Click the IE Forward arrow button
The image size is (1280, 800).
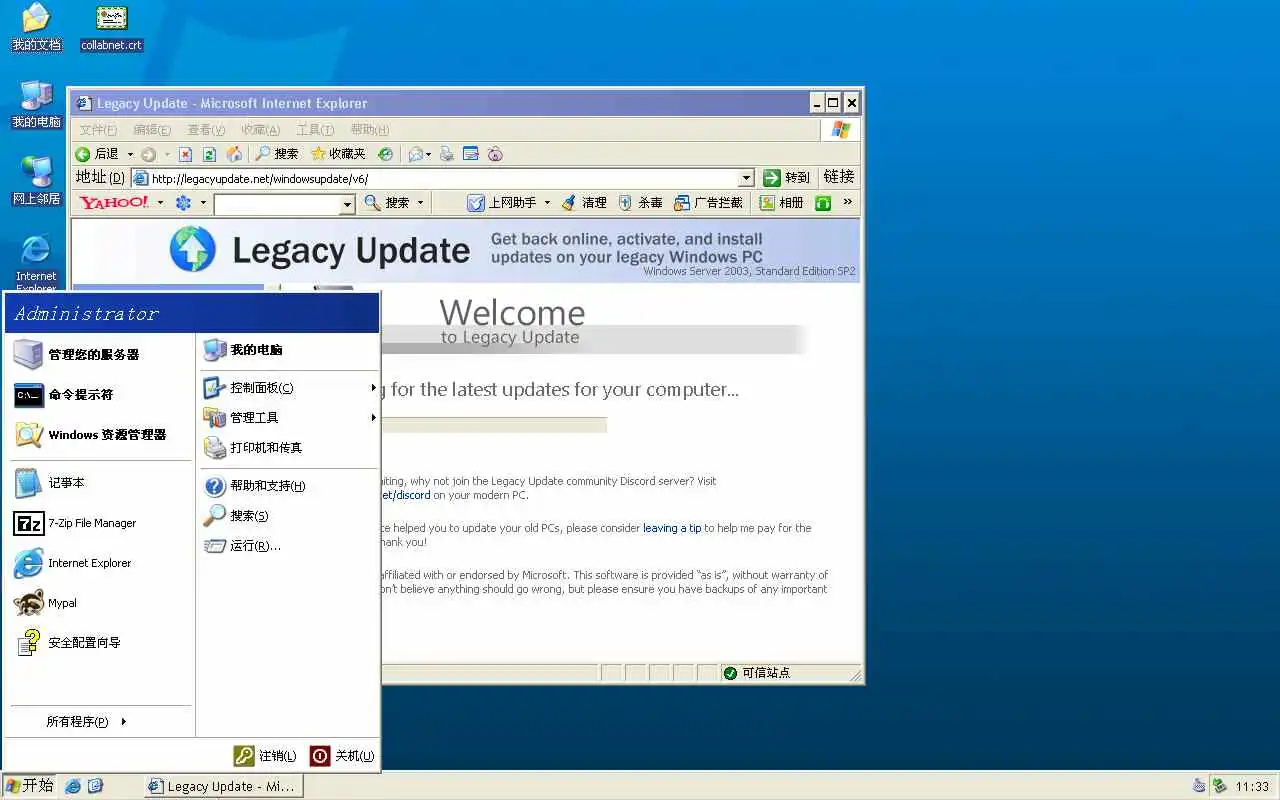(148, 154)
